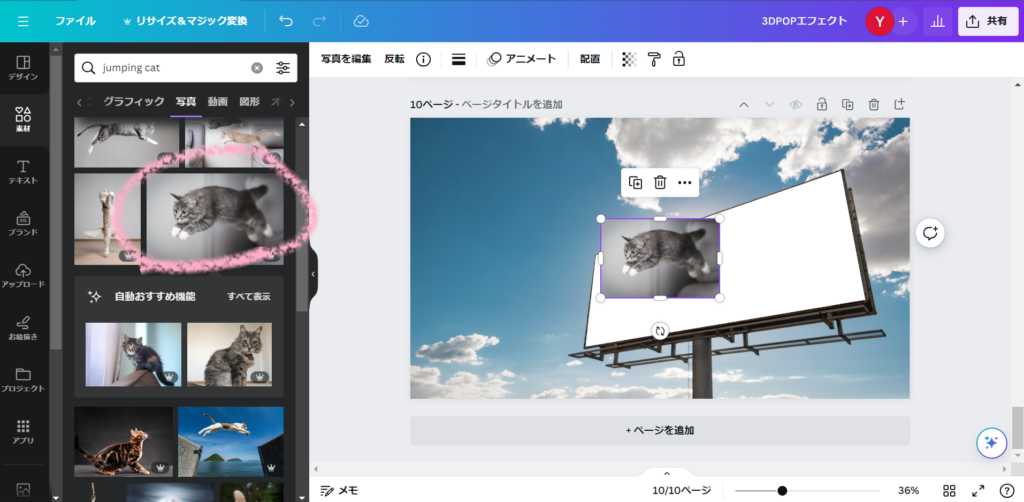Open the border line style icon
Viewport: 1024px width, 502px height.
coord(458,59)
